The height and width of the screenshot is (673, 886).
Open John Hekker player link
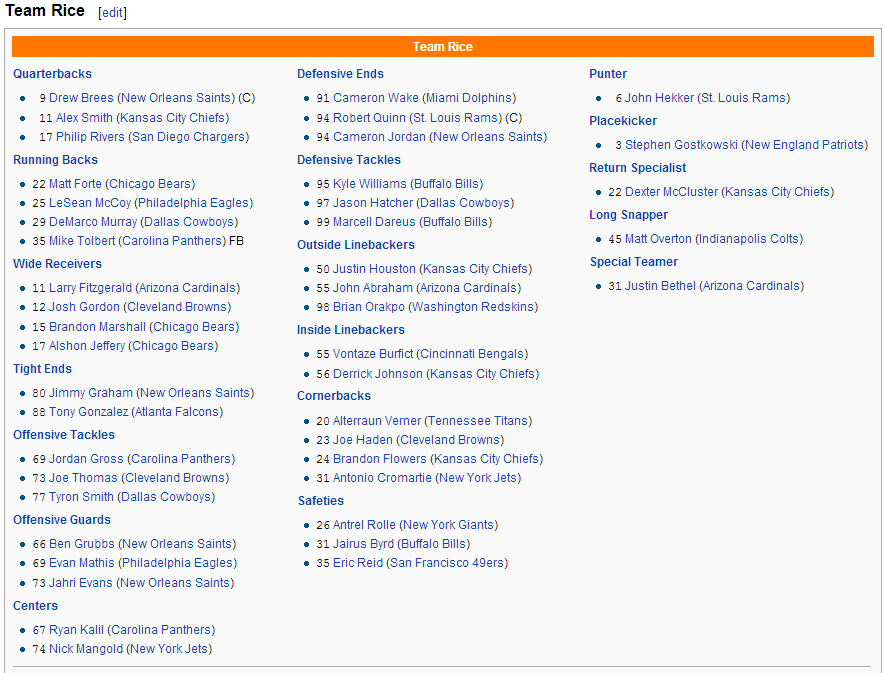(659, 98)
